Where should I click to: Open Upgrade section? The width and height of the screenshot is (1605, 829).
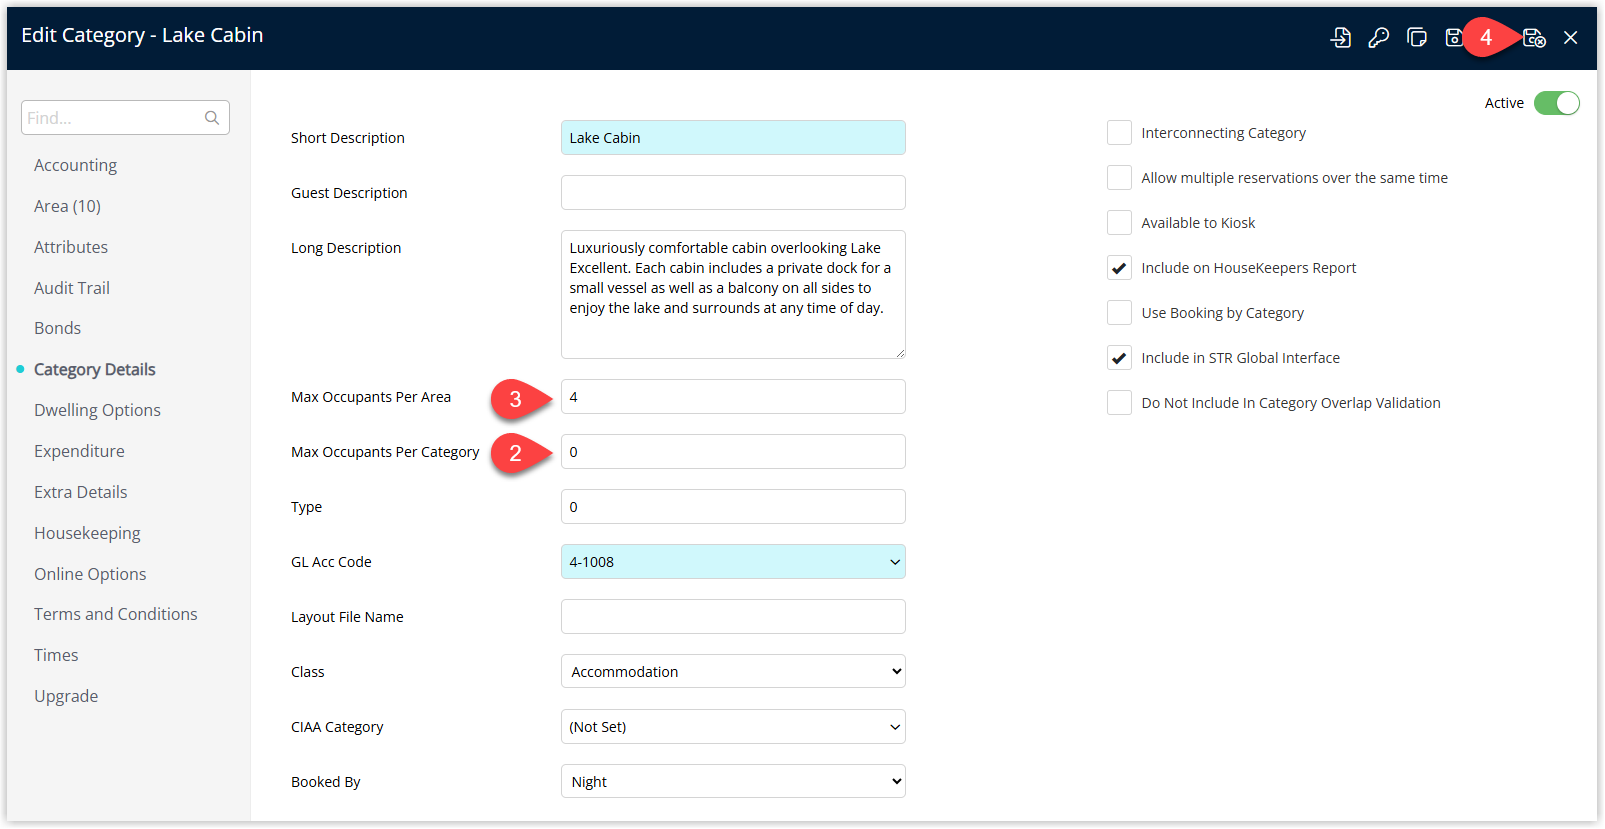(66, 696)
